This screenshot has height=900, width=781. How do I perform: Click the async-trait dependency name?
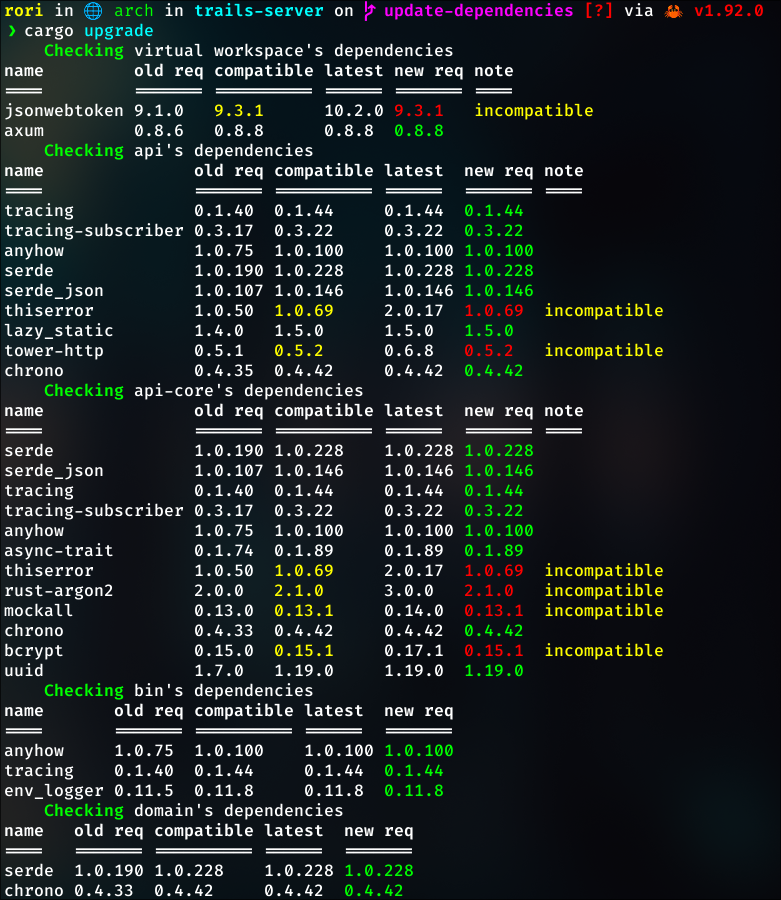pyautogui.click(x=59, y=551)
